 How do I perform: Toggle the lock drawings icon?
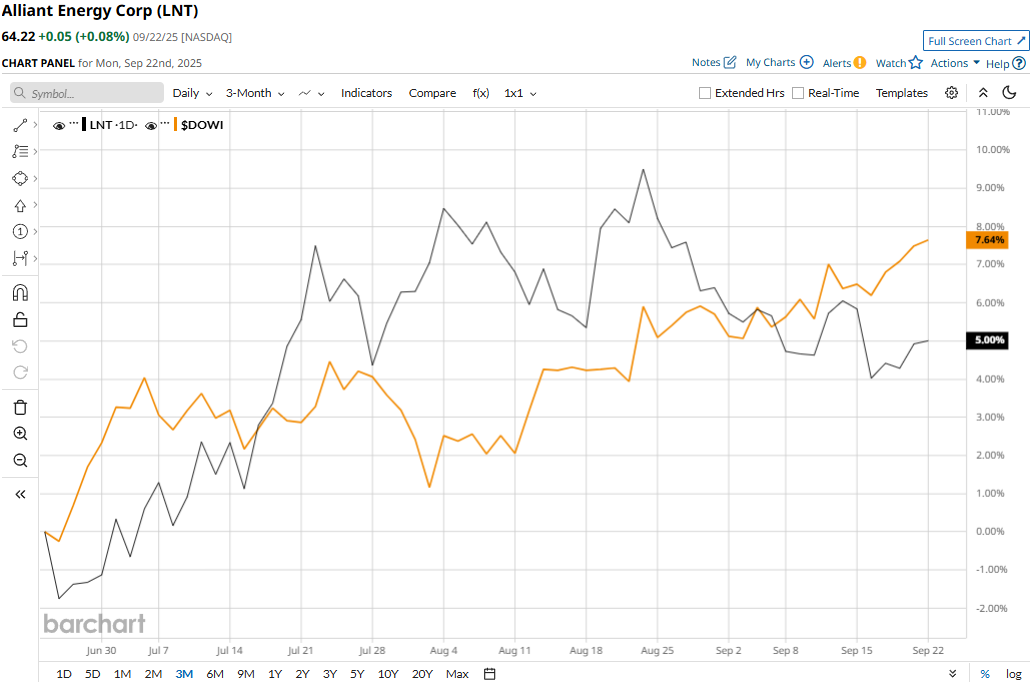[20, 319]
